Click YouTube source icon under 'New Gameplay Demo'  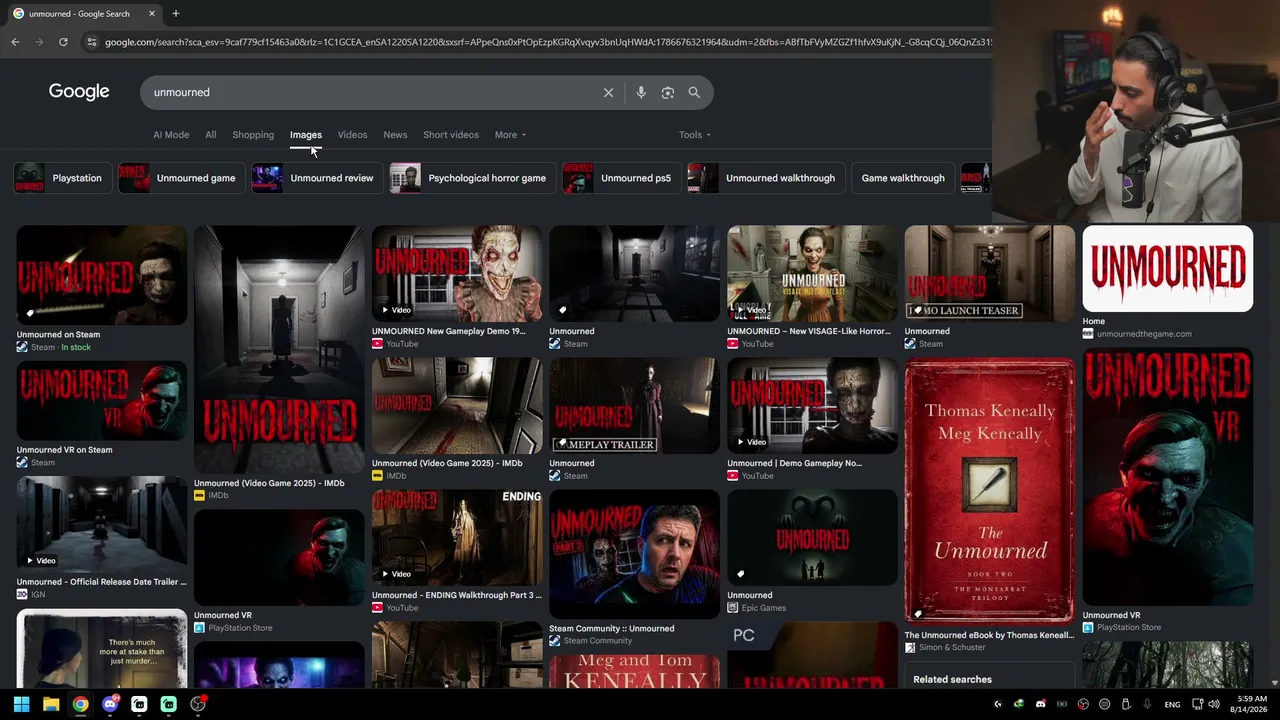pyautogui.click(x=377, y=344)
